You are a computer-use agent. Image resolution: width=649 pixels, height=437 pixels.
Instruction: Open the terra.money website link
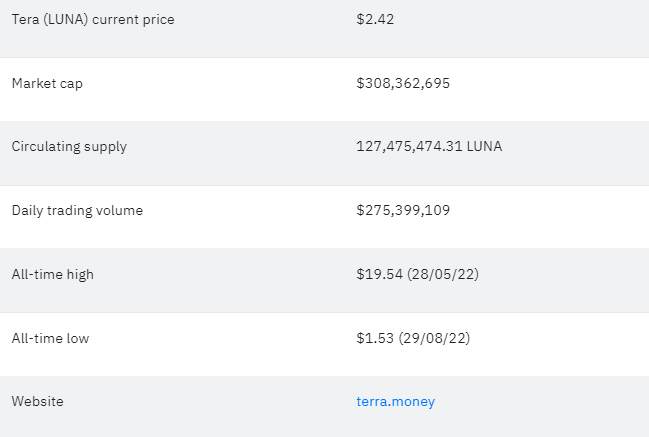395,401
